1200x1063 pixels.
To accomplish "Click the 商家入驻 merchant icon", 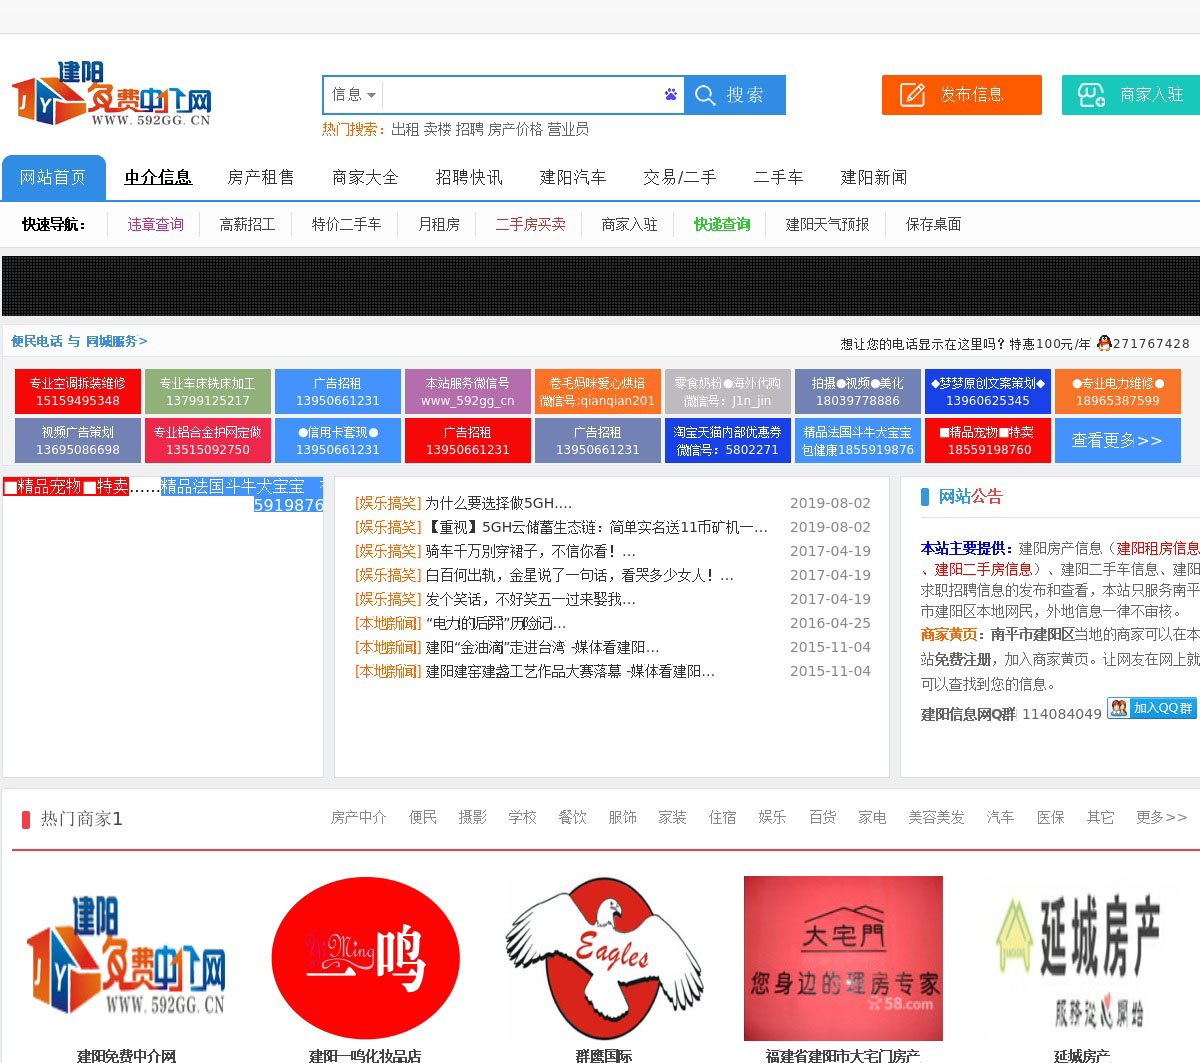I will pyautogui.click(x=1090, y=95).
